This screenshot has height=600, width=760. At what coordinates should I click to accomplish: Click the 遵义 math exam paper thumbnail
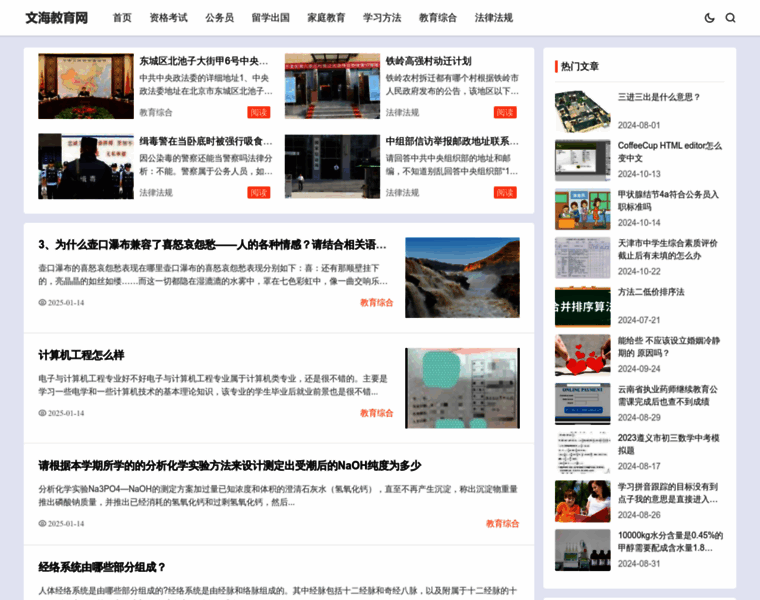click(x=583, y=453)
